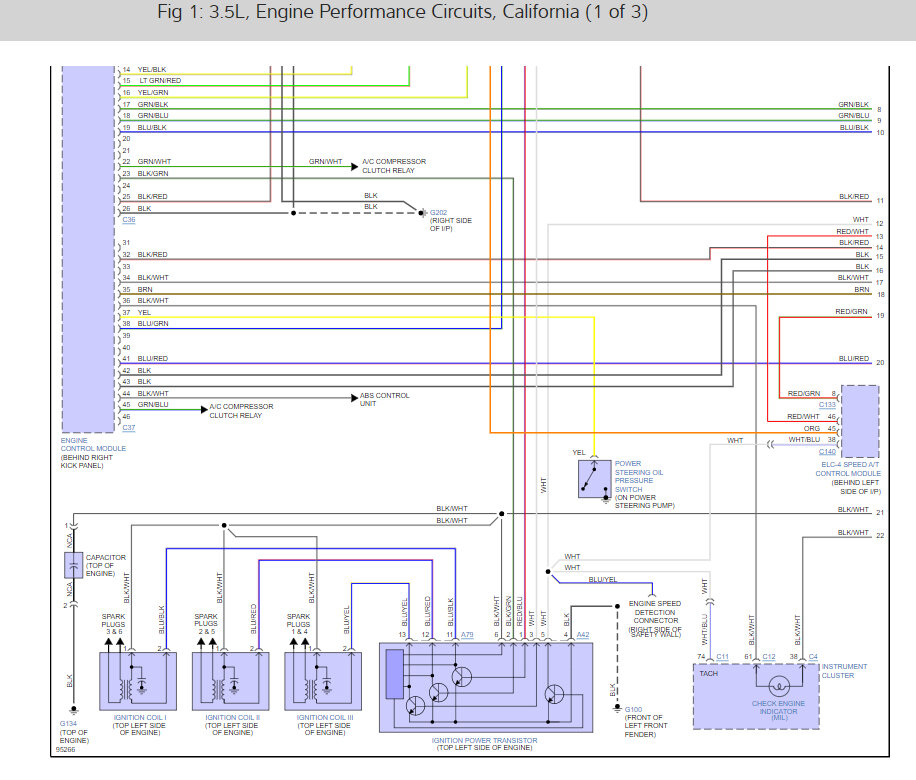The width and height of the screenshot is (916, 780).
Task: Click the Ignition Coil II component box
Action: point(230,681)
